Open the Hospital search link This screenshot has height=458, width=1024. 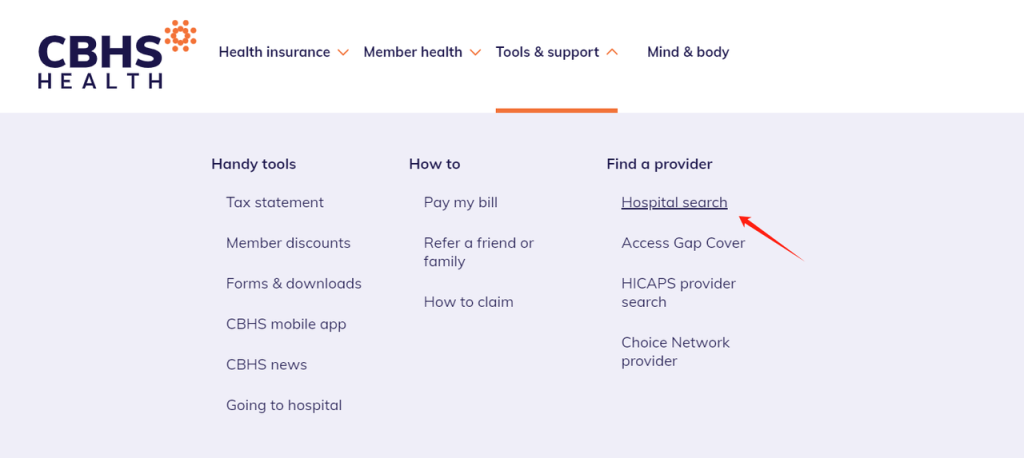pyautogui.click(x=674, y=203)
